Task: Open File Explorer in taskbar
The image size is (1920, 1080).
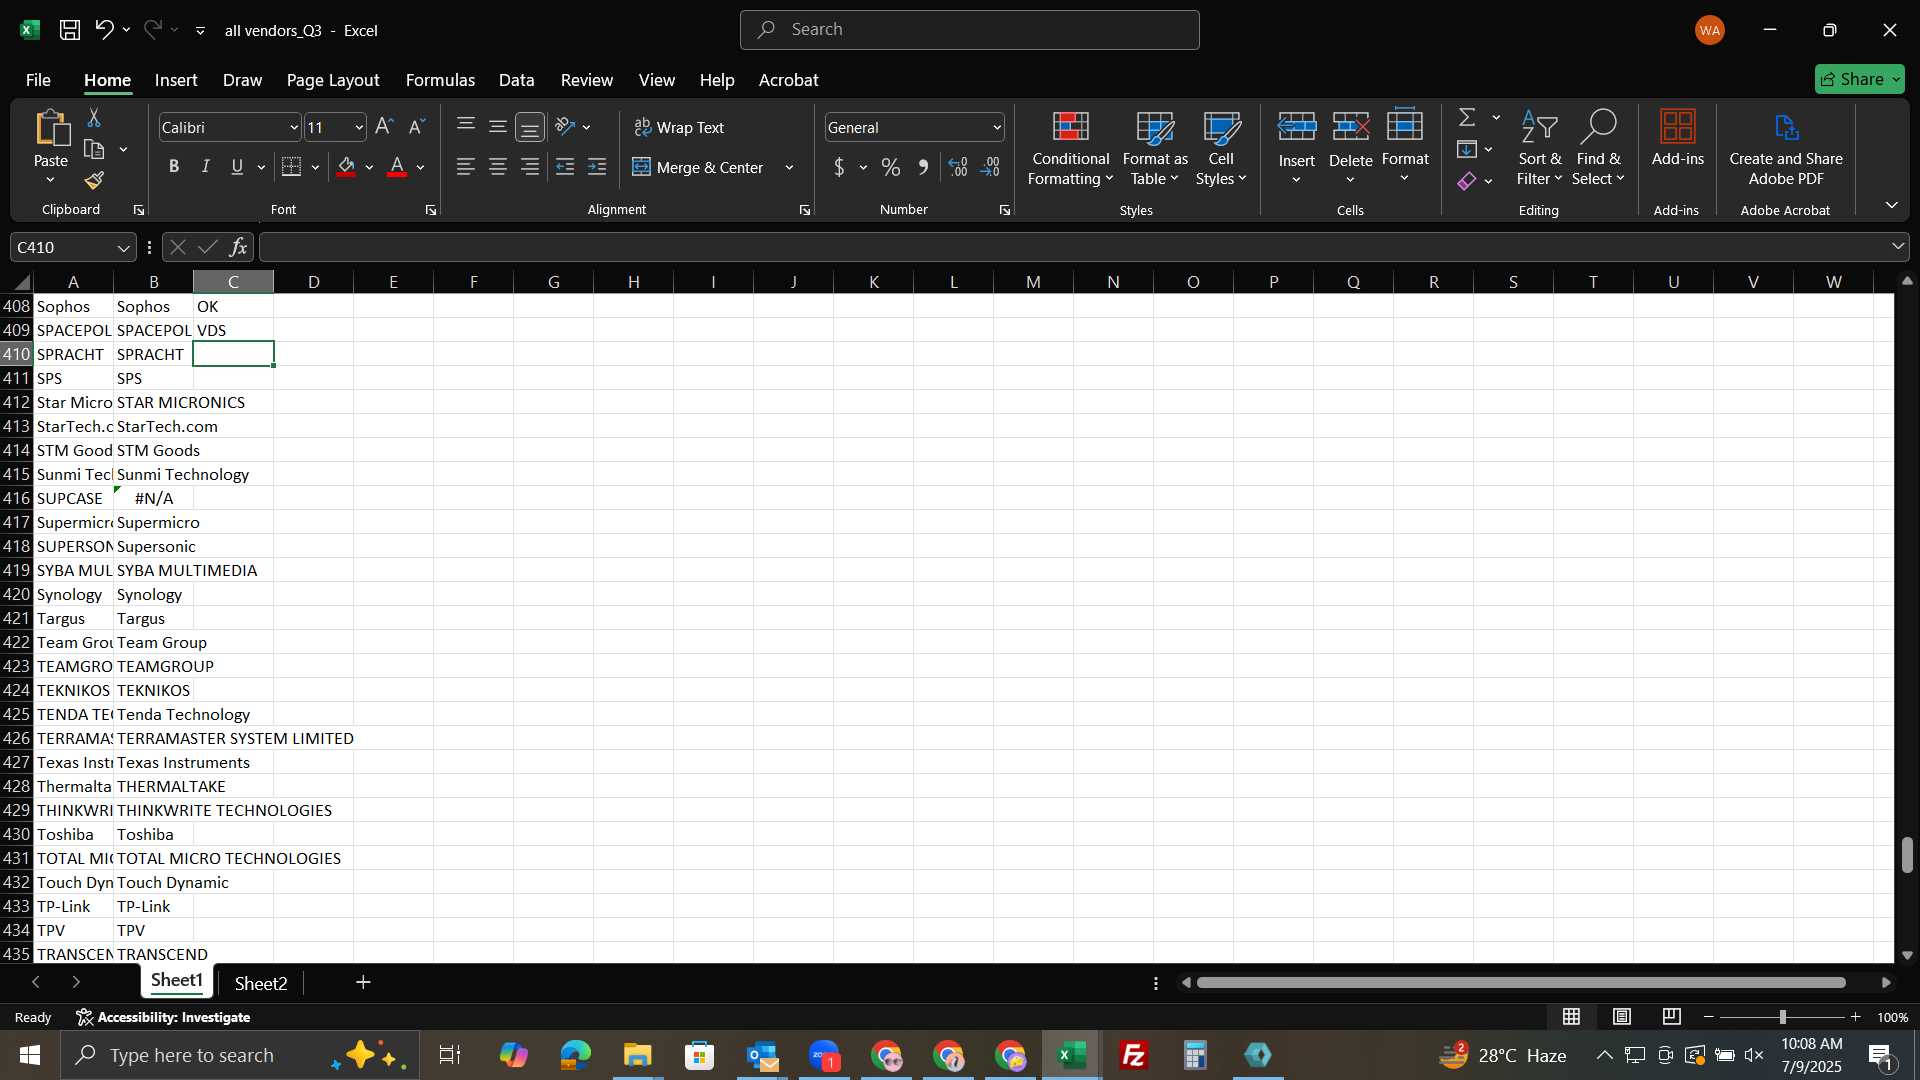Action: tap(637, 1055)
